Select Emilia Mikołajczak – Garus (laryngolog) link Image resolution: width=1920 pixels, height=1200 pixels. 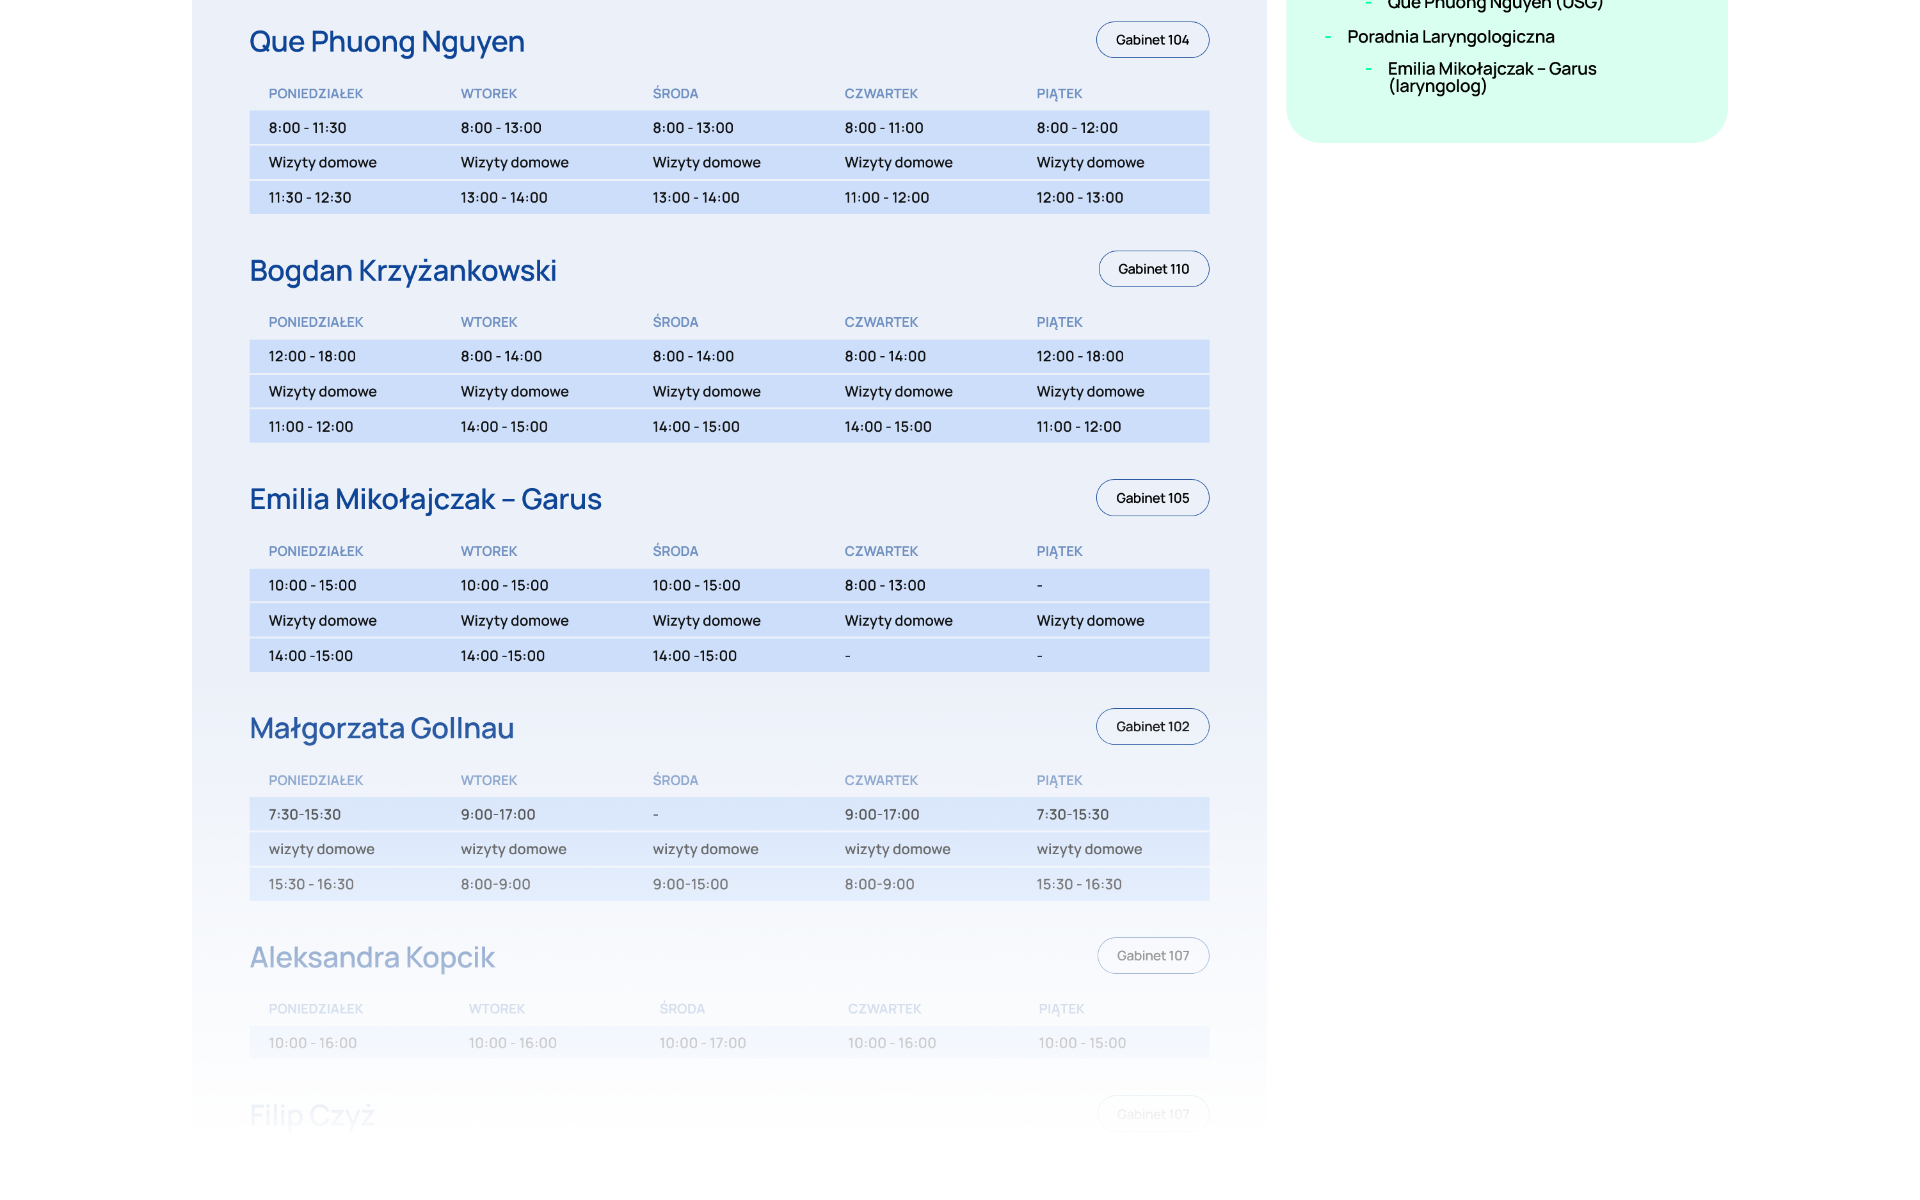point(1491,77)
